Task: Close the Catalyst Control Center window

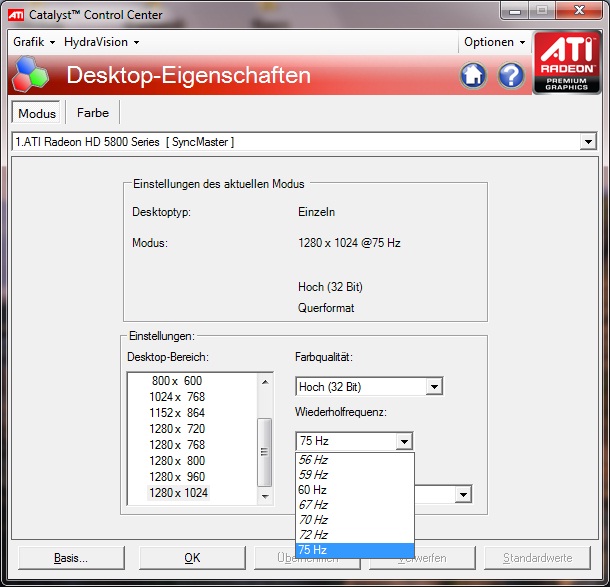Action: coord(579,10)
